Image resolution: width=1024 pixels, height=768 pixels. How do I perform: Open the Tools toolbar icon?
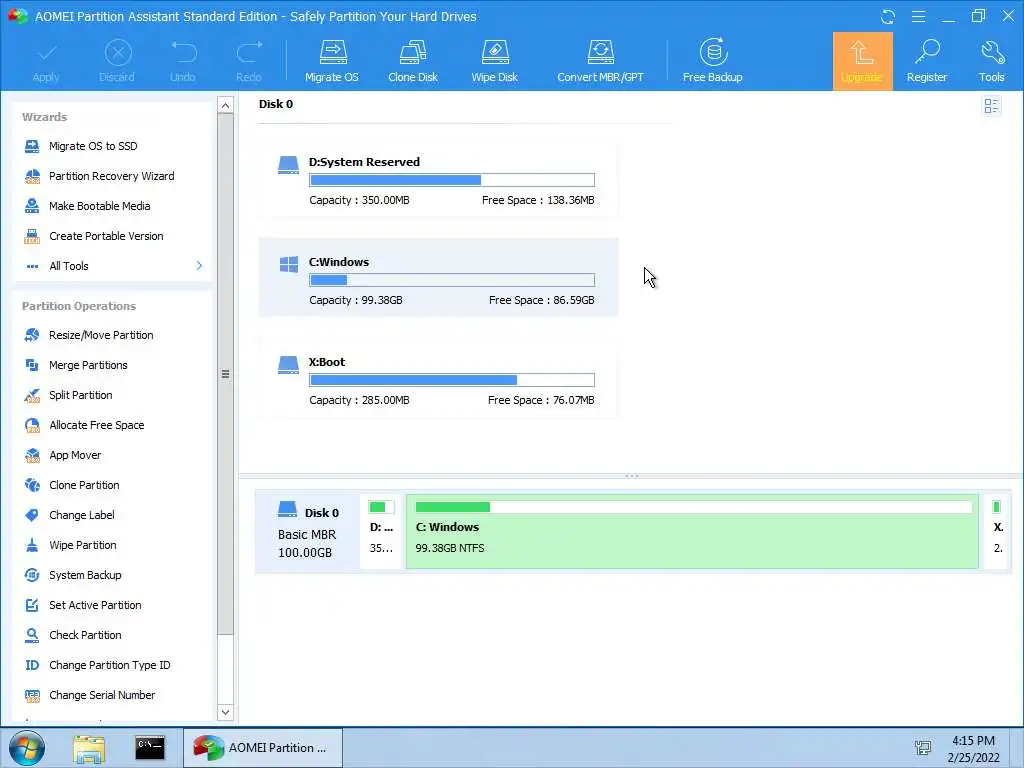(991, 61)
